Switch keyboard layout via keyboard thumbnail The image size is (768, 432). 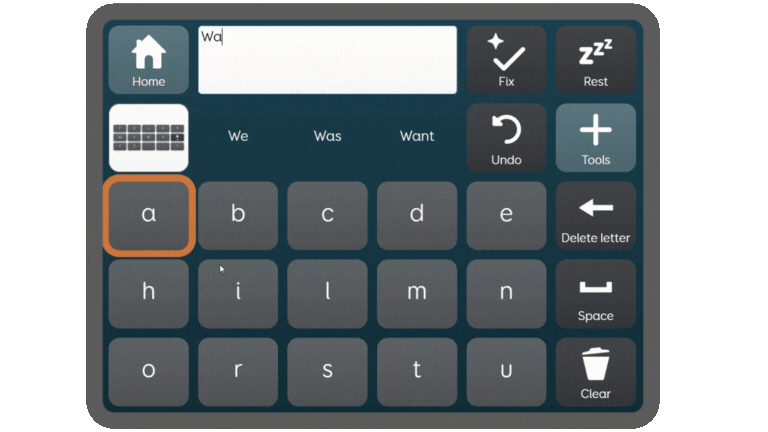pos(148,138)
